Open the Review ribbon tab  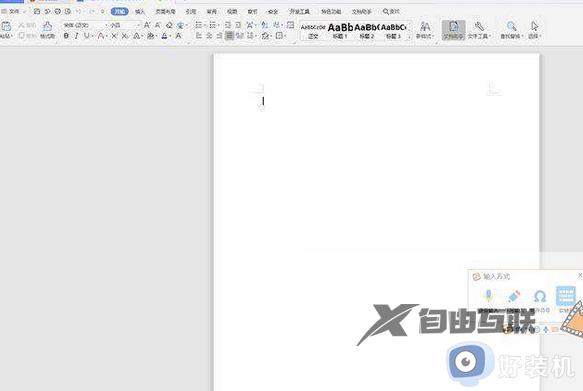pos(212,12)
